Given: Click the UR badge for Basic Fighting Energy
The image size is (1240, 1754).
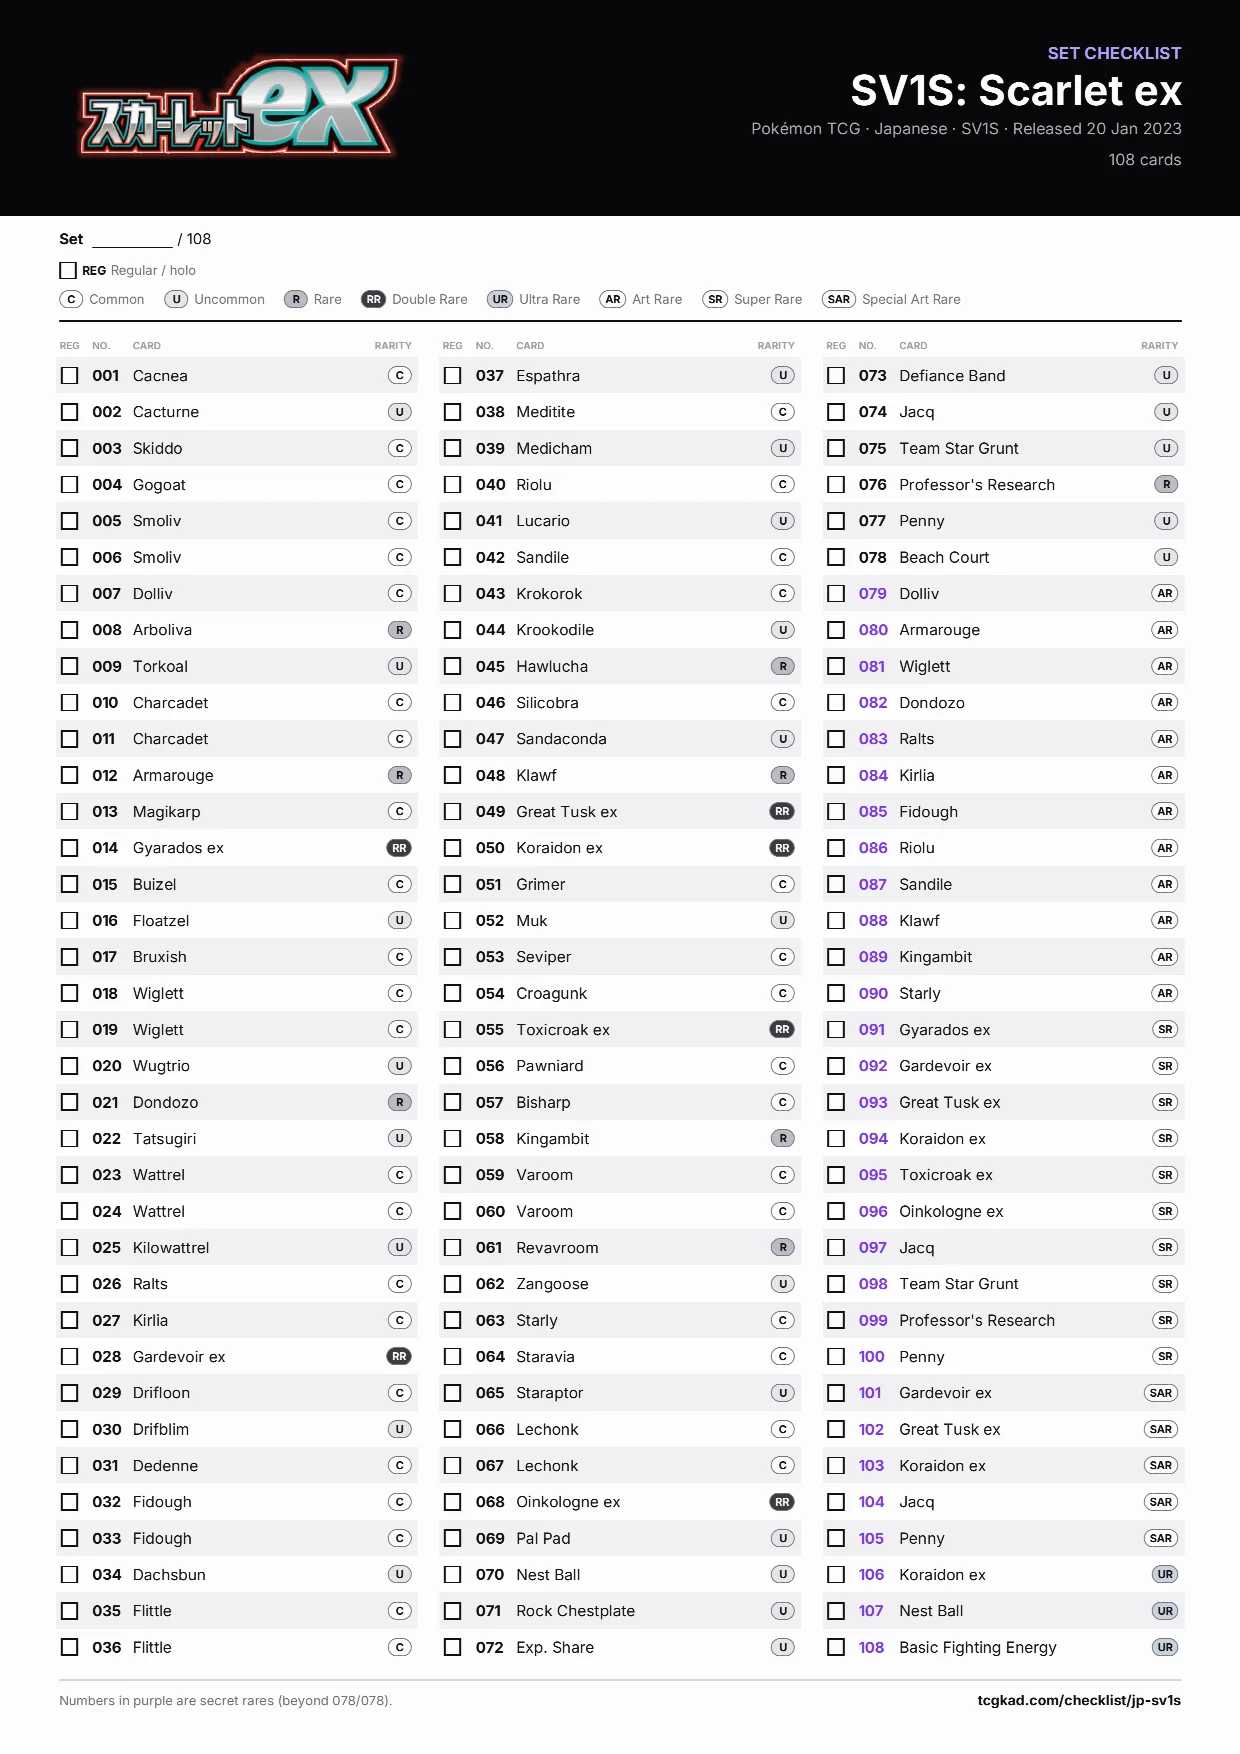Looking at the screenshot, I should click(x=1165, y=1647).
